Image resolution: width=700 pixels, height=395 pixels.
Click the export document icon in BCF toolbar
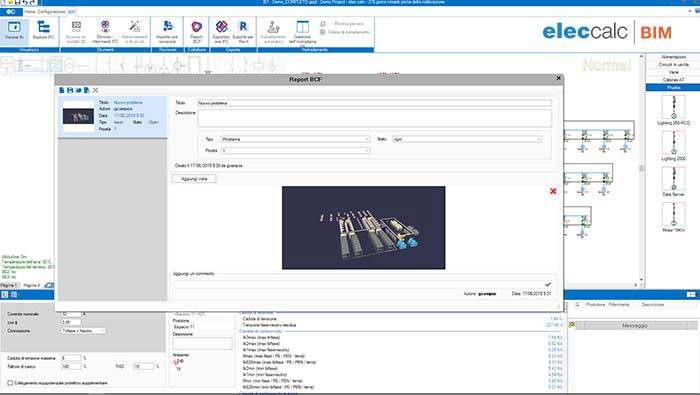tap(86, 90)
